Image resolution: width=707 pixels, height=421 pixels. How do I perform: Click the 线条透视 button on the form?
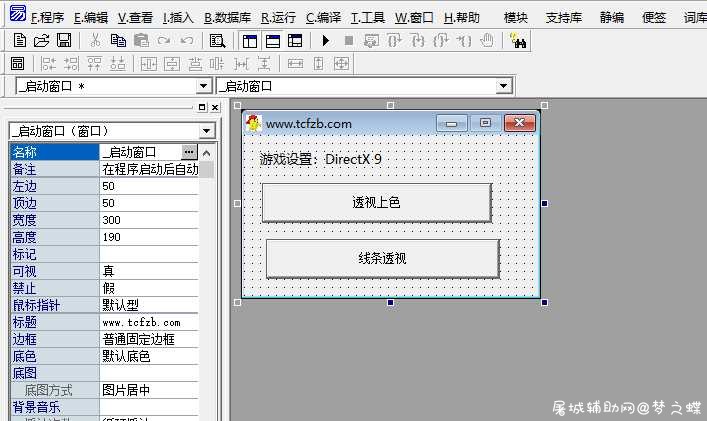click(382, 258)
